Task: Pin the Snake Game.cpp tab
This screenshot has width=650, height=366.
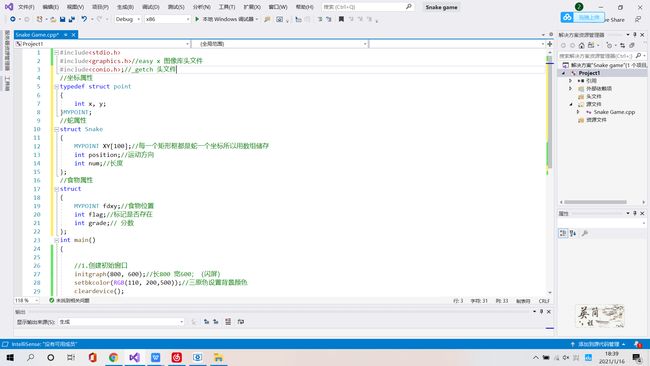Action: tap(65, 35)
